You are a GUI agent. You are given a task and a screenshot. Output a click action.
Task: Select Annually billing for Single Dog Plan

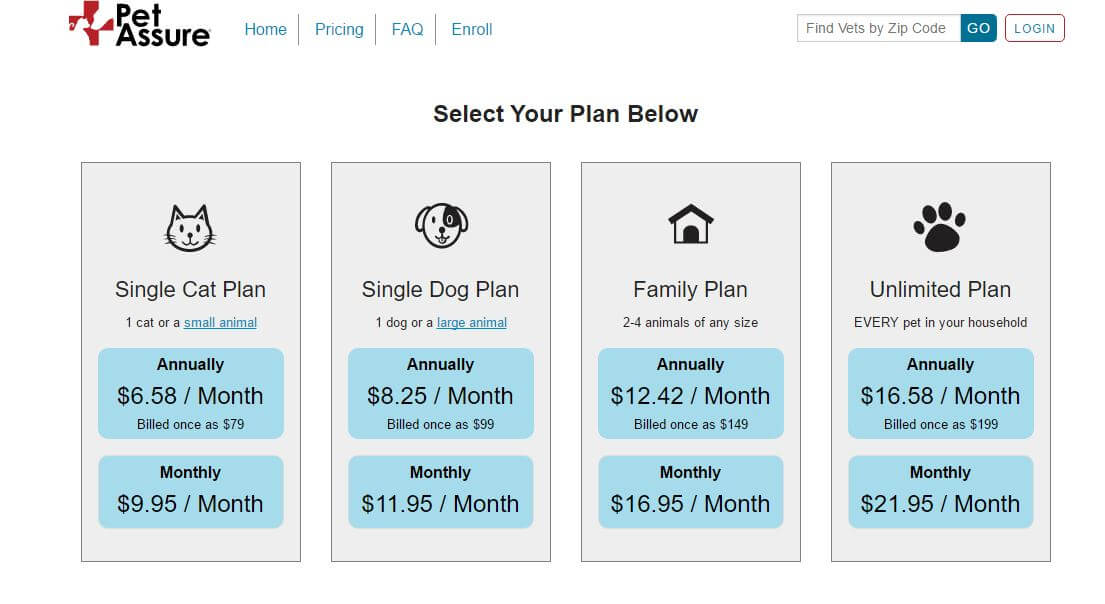(x=440, y=393)
